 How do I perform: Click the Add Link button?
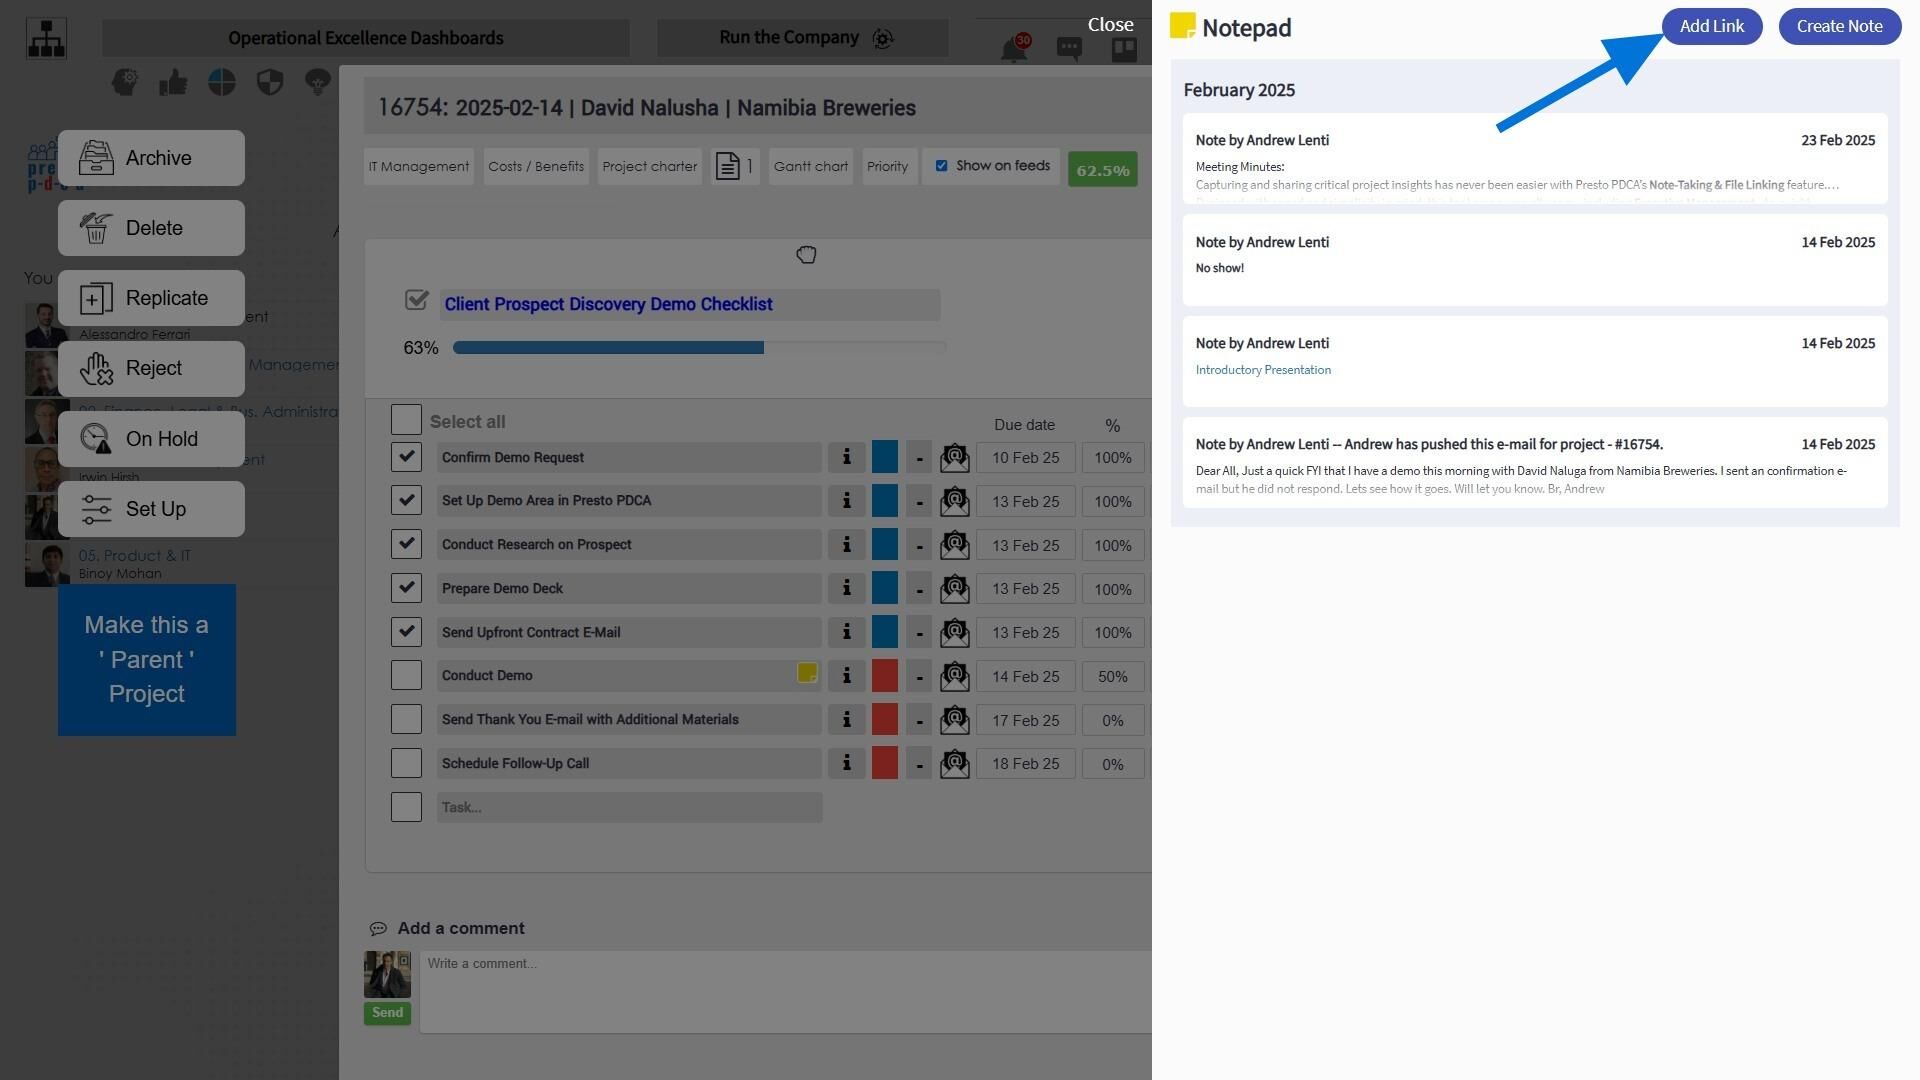[x=1711, y=26]
